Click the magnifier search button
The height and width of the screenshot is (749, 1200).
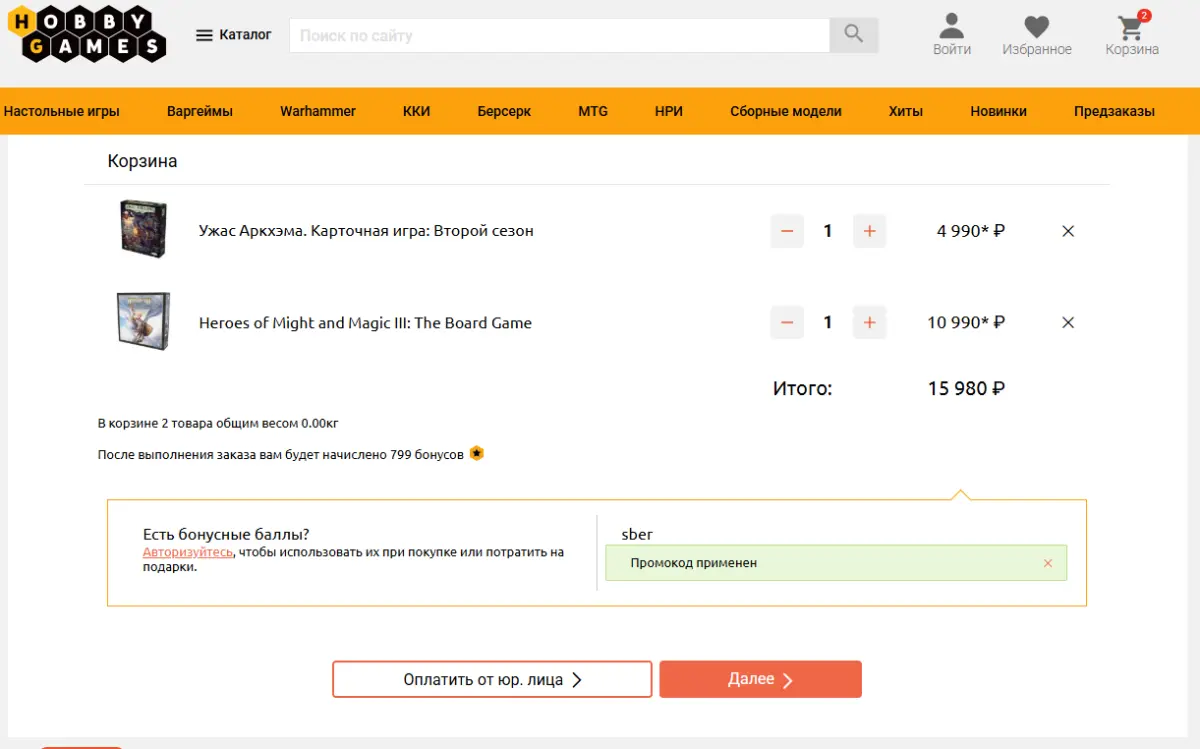click(x=854, y=35)
